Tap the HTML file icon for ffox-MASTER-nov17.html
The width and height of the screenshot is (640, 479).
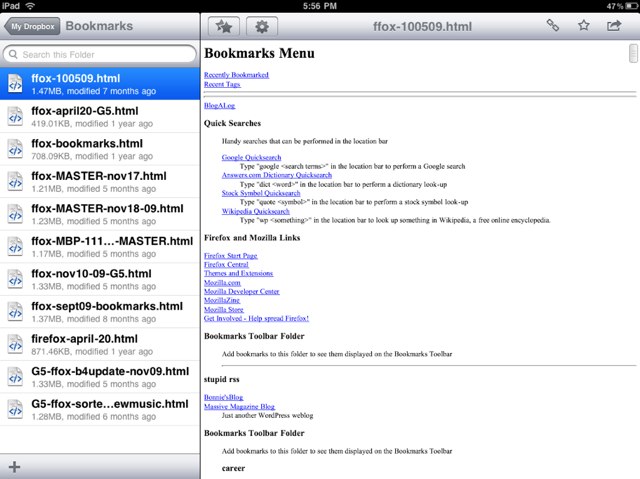pyautogui.click(x=15, y=182)
